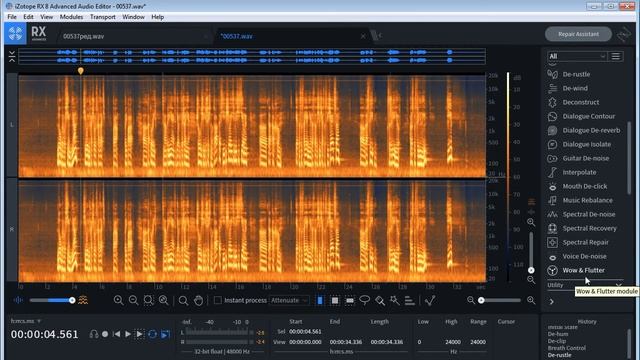Screen dimensions: 640x360
Task: Click the find similar event checkmark icon
Action: tap(430, 300)
